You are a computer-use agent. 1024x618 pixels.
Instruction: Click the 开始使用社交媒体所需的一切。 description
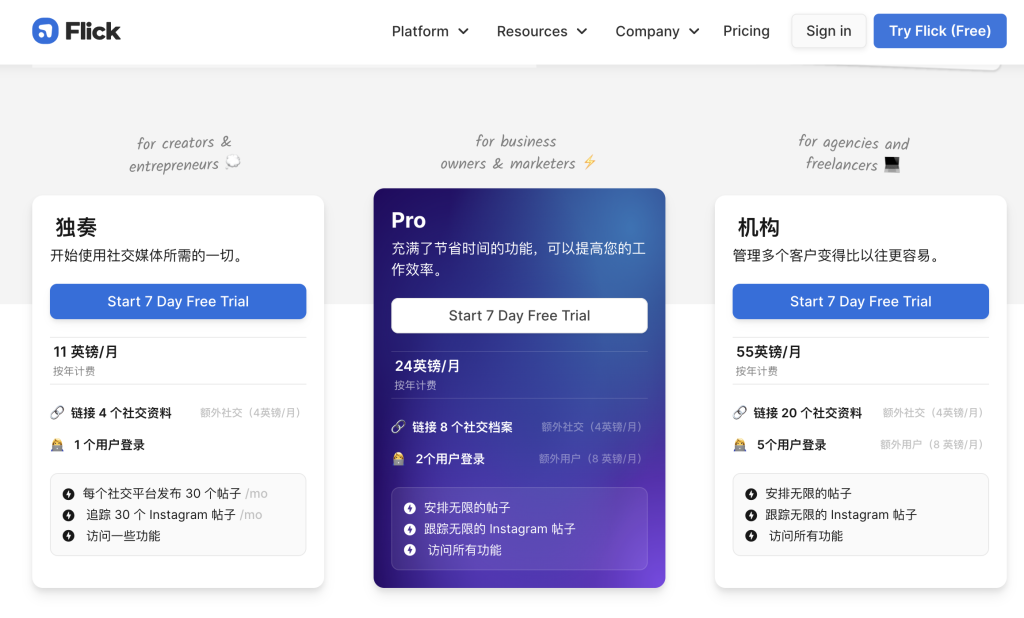[149, 255]
